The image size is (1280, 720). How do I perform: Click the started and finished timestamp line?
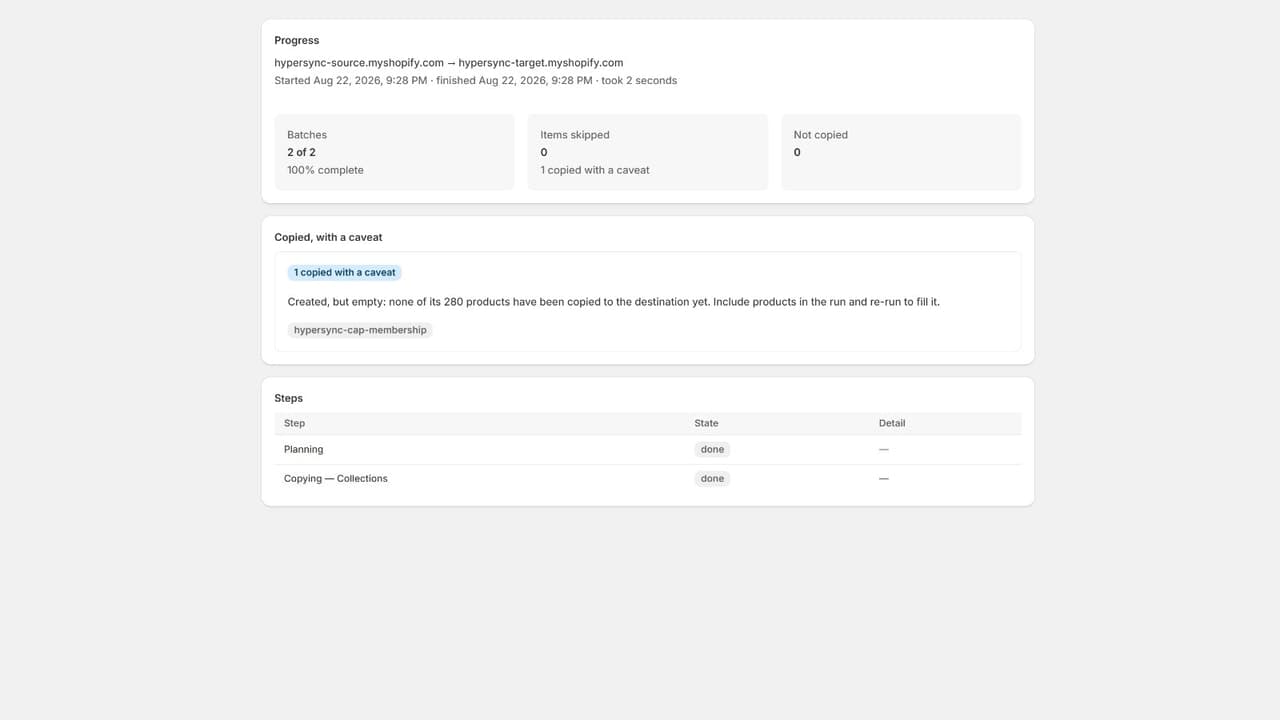point(476,80)
